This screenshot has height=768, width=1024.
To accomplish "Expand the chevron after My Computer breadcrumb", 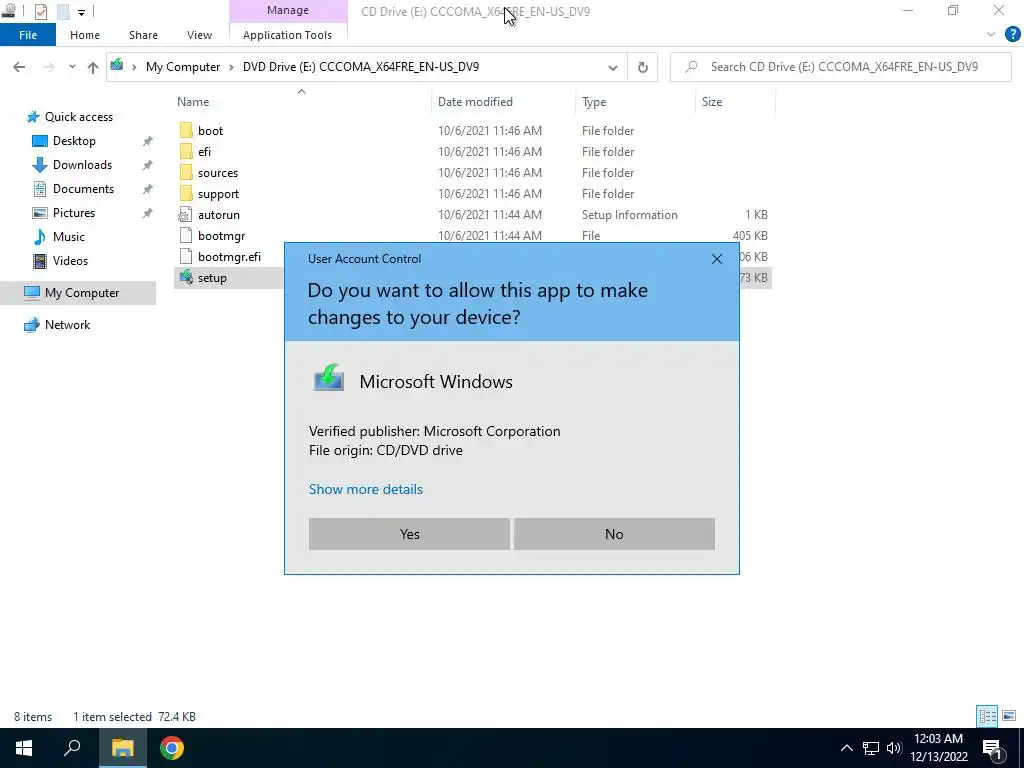I will point(231,67).
